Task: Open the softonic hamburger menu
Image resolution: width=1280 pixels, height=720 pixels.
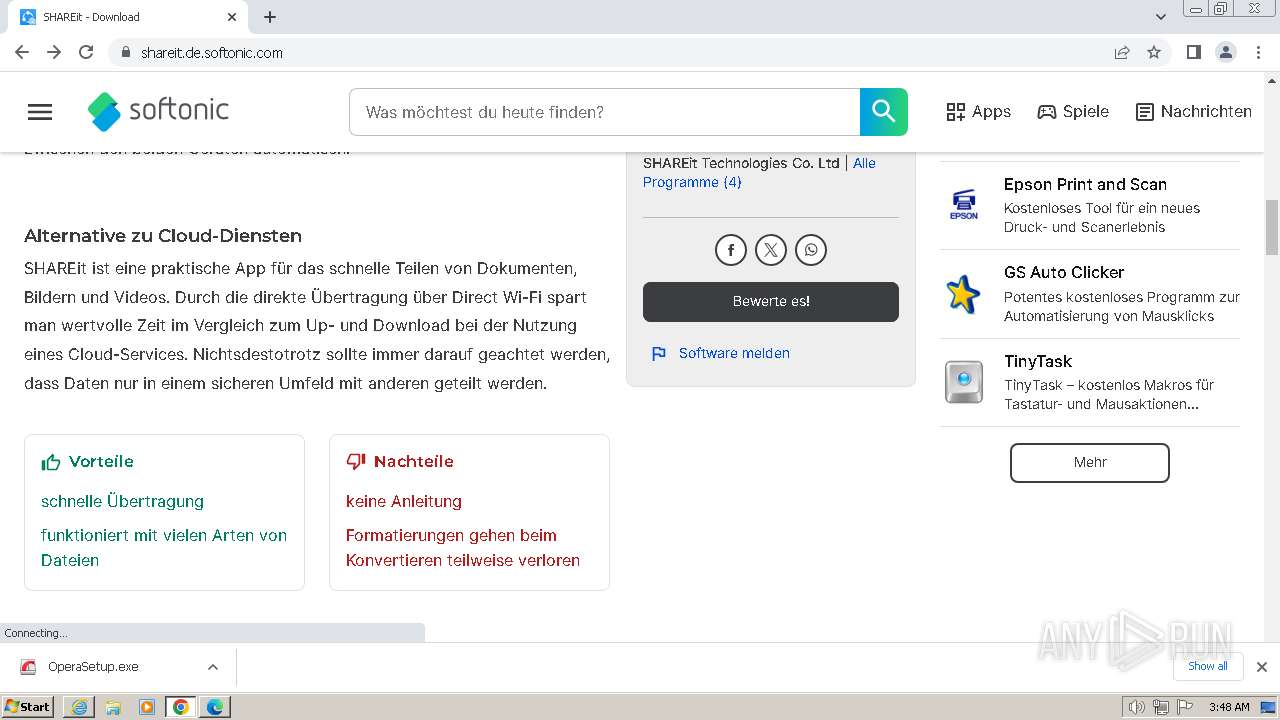Action: (40, 112)
